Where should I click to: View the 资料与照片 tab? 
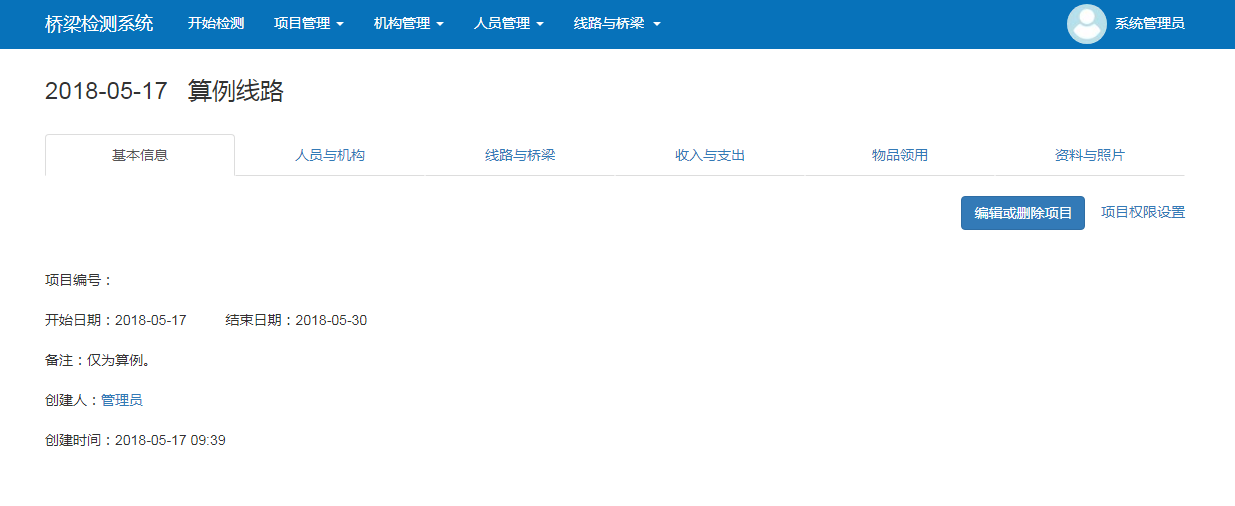(x=1090, y=156)
